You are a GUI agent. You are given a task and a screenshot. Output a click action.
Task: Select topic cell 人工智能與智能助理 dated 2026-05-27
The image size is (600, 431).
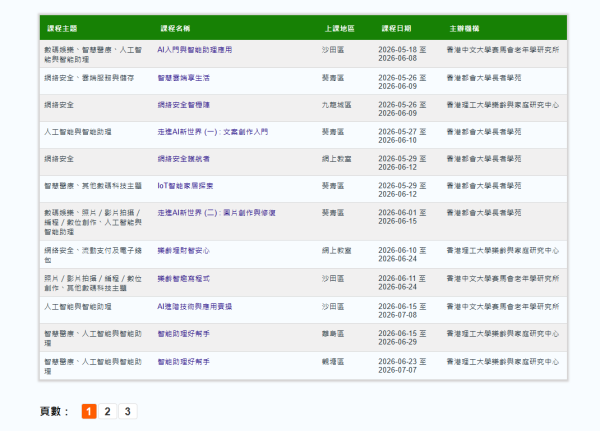[x=78, y=132]
